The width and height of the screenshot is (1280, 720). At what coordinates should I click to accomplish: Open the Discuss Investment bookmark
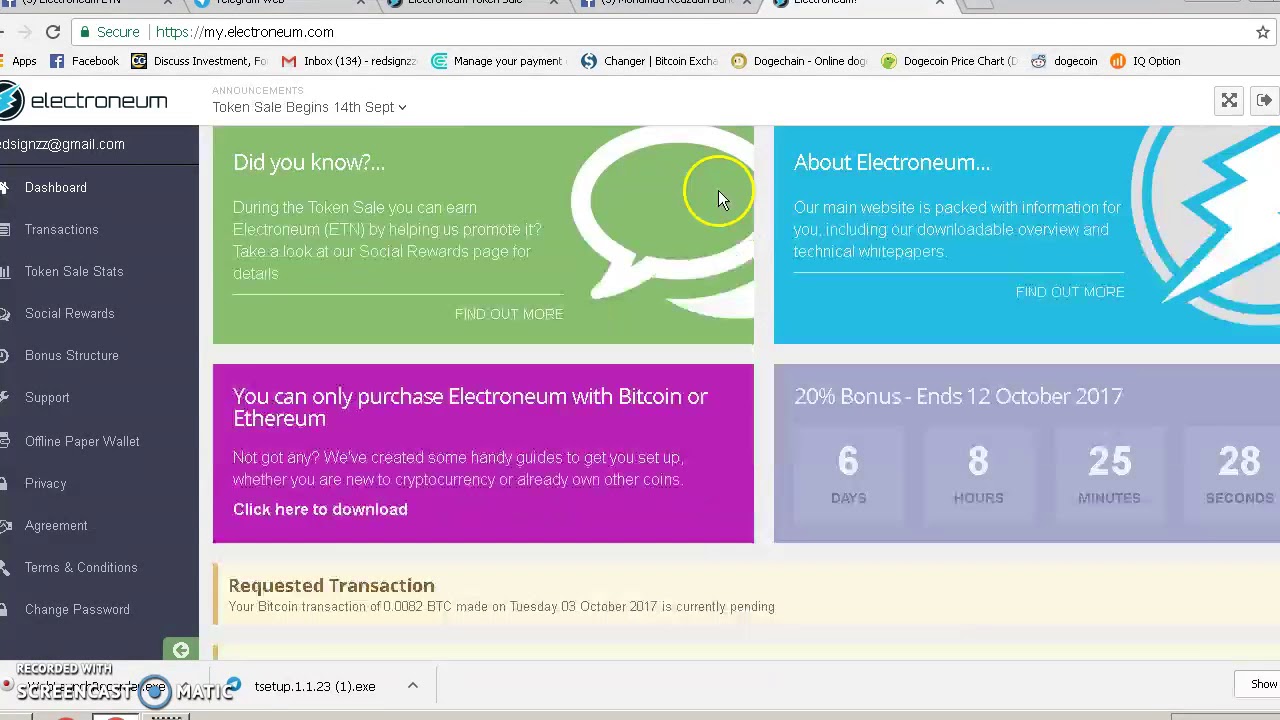coord(199,61)
